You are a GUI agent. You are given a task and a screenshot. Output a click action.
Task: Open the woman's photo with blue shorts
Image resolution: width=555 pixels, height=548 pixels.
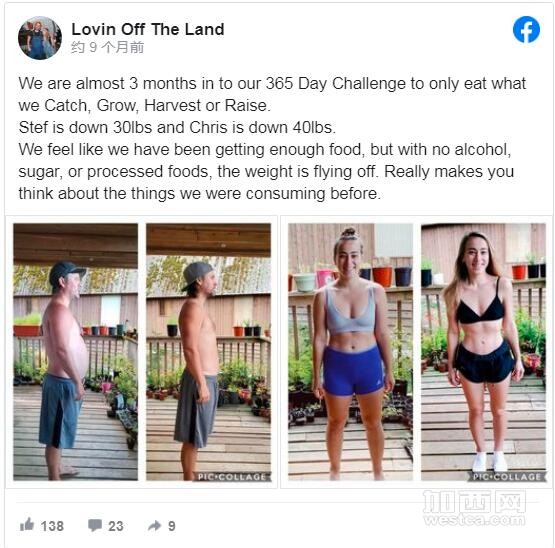coord(350,352)
